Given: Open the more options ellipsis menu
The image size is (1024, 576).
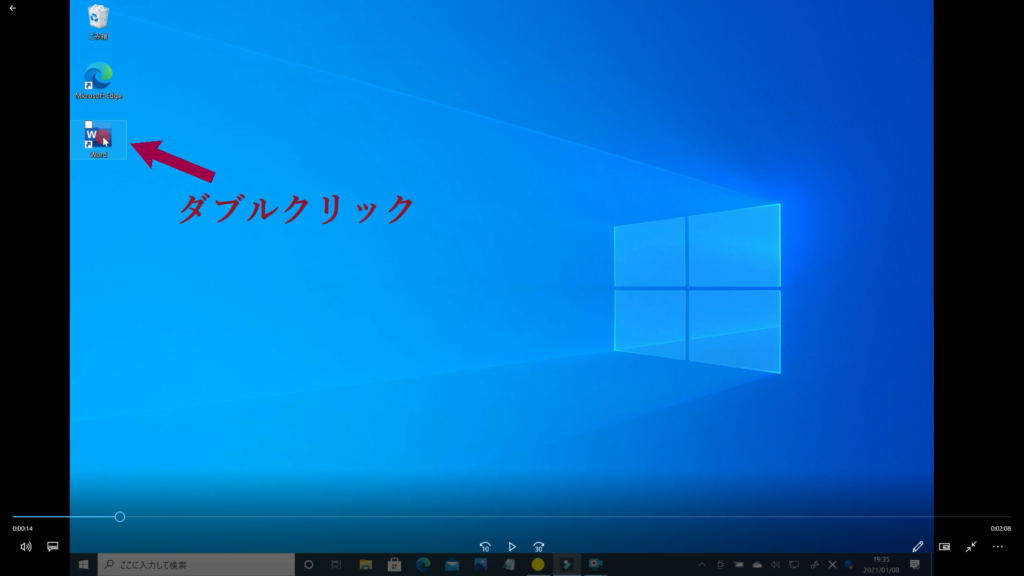Looking at the screenshot, I should pos(998,547).
